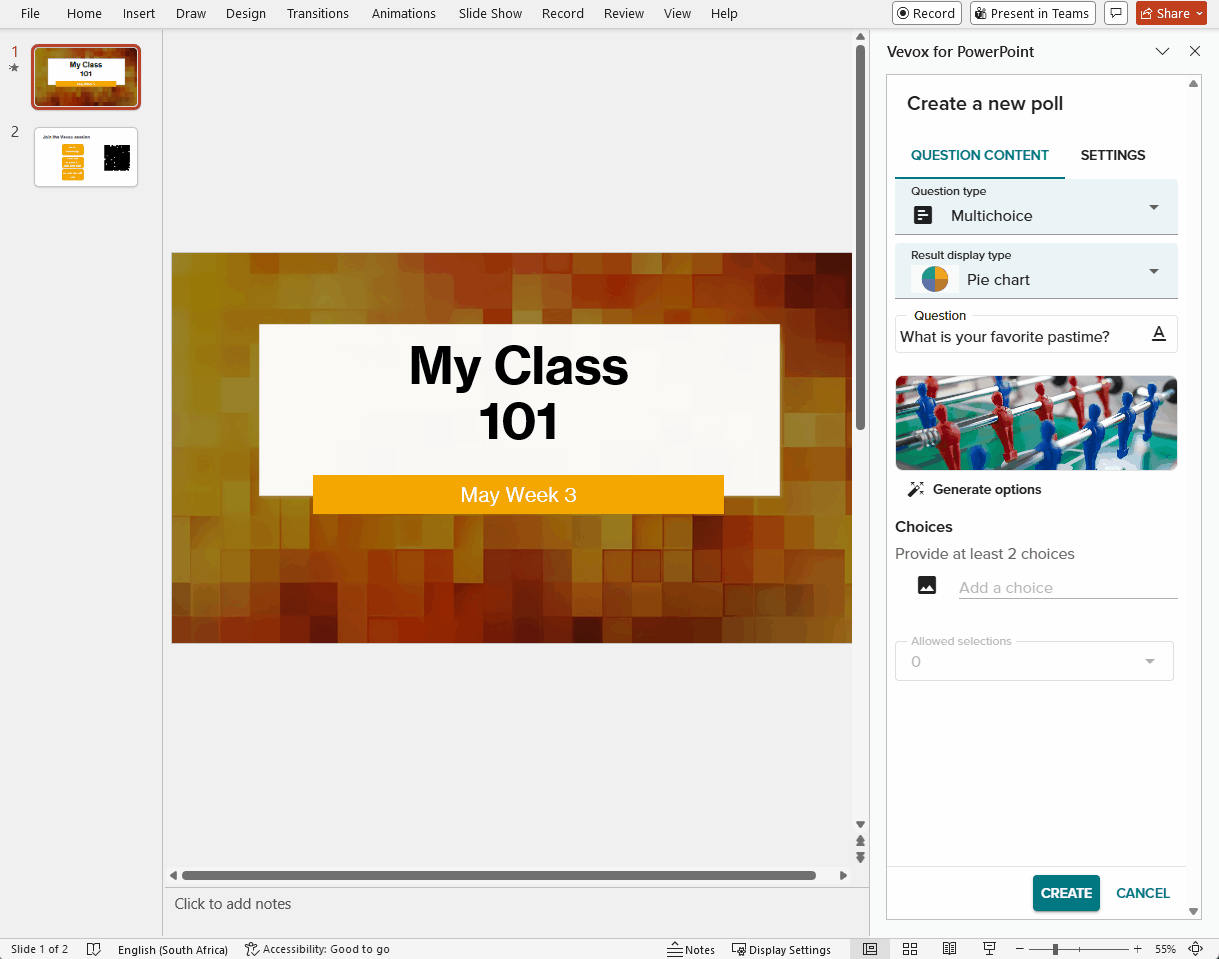Open the comments pane icon
Image resolution: width=1219 pixels, height=959 pixels.
tap(1116, 13)
